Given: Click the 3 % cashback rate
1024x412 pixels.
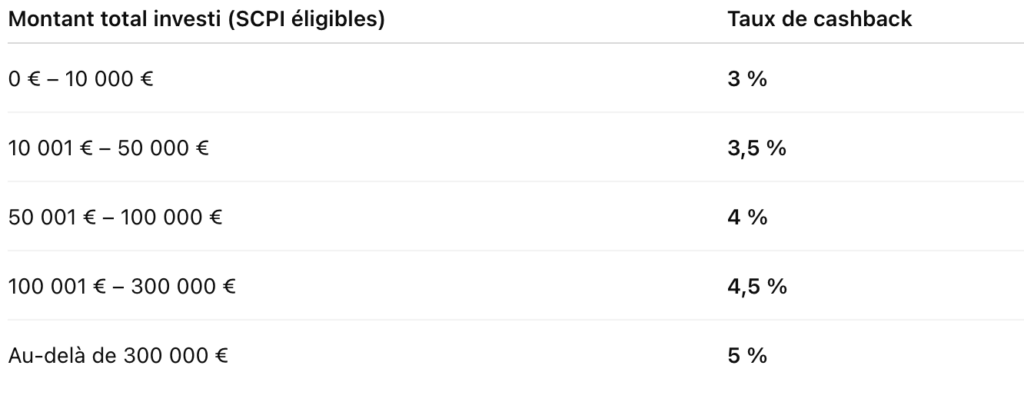Looking at the screenshot, I should point(747,79).
